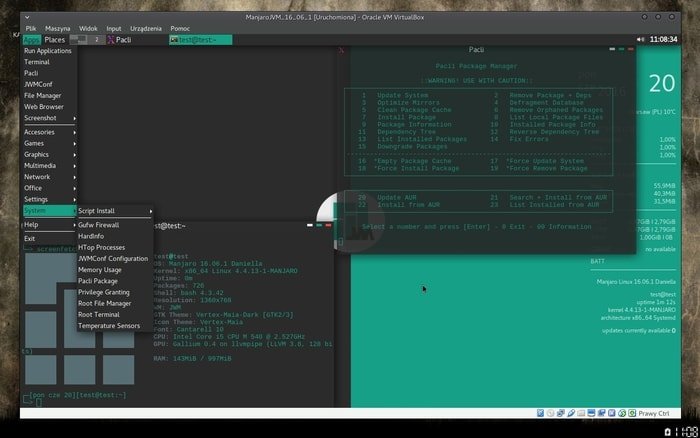The height and width of the screenshot is (438, 700).
Task: Expand the Network submenu
Action: click(49, 177)
